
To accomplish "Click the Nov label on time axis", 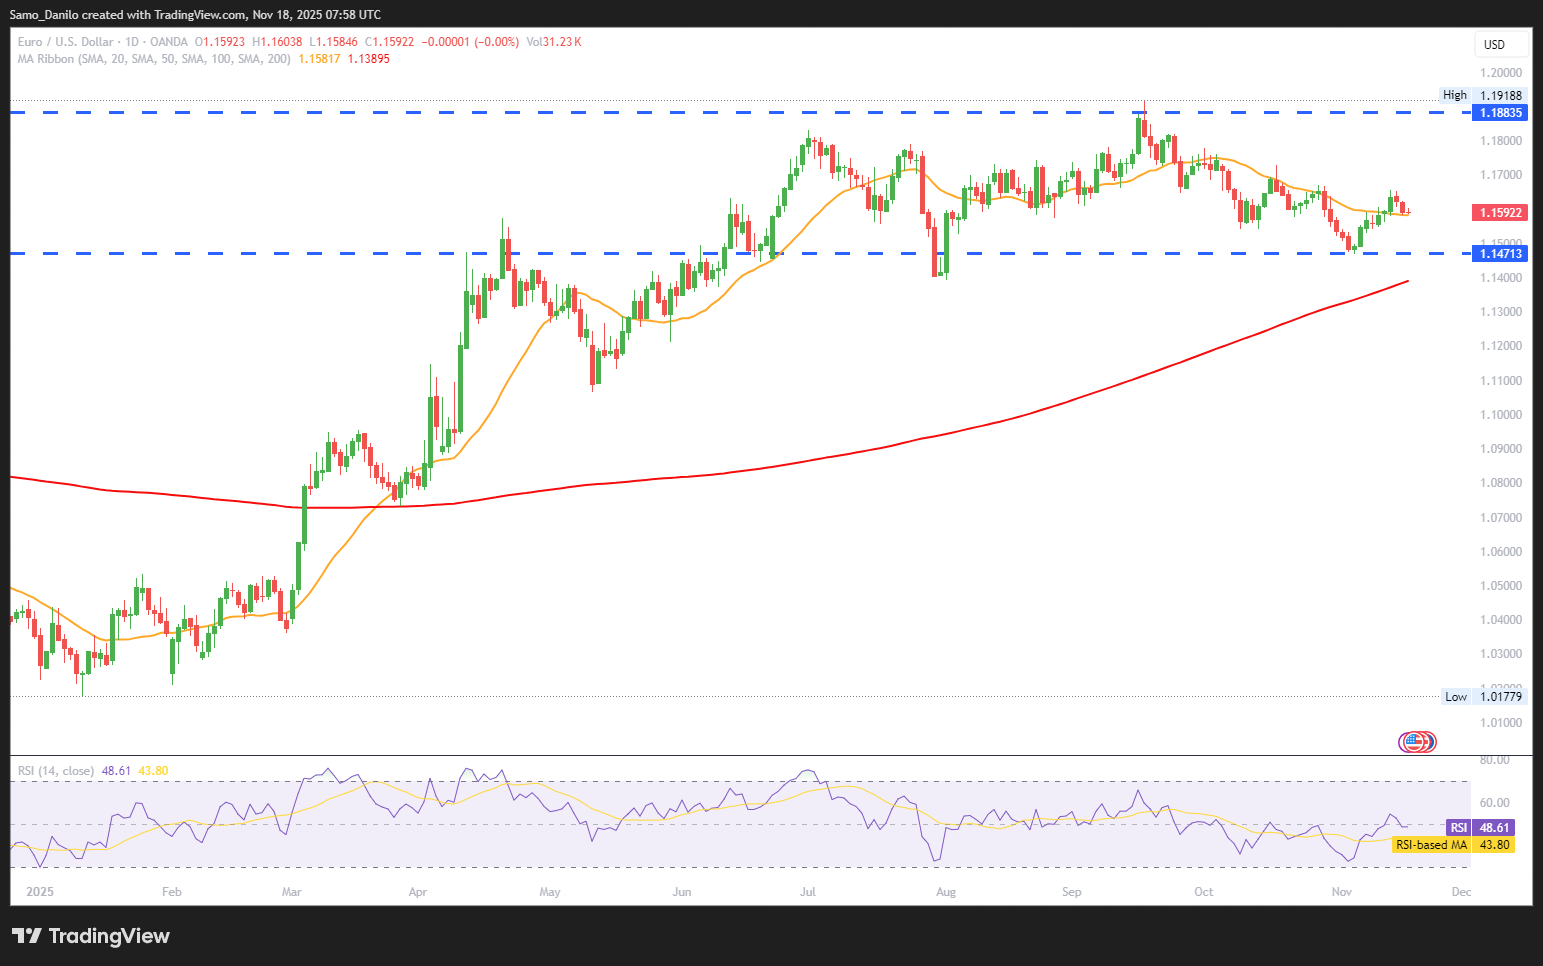I will coord(1342,891).
